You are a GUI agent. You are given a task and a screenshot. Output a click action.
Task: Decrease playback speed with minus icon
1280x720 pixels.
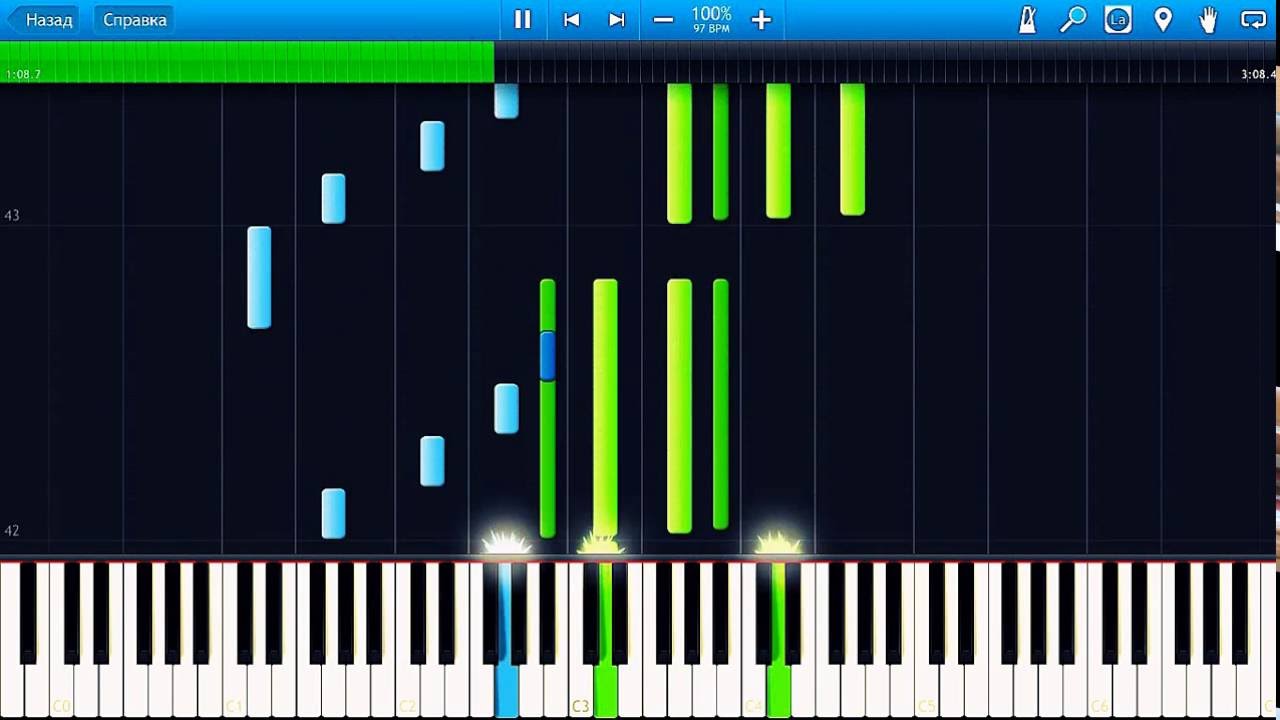[x=663, y=19]
